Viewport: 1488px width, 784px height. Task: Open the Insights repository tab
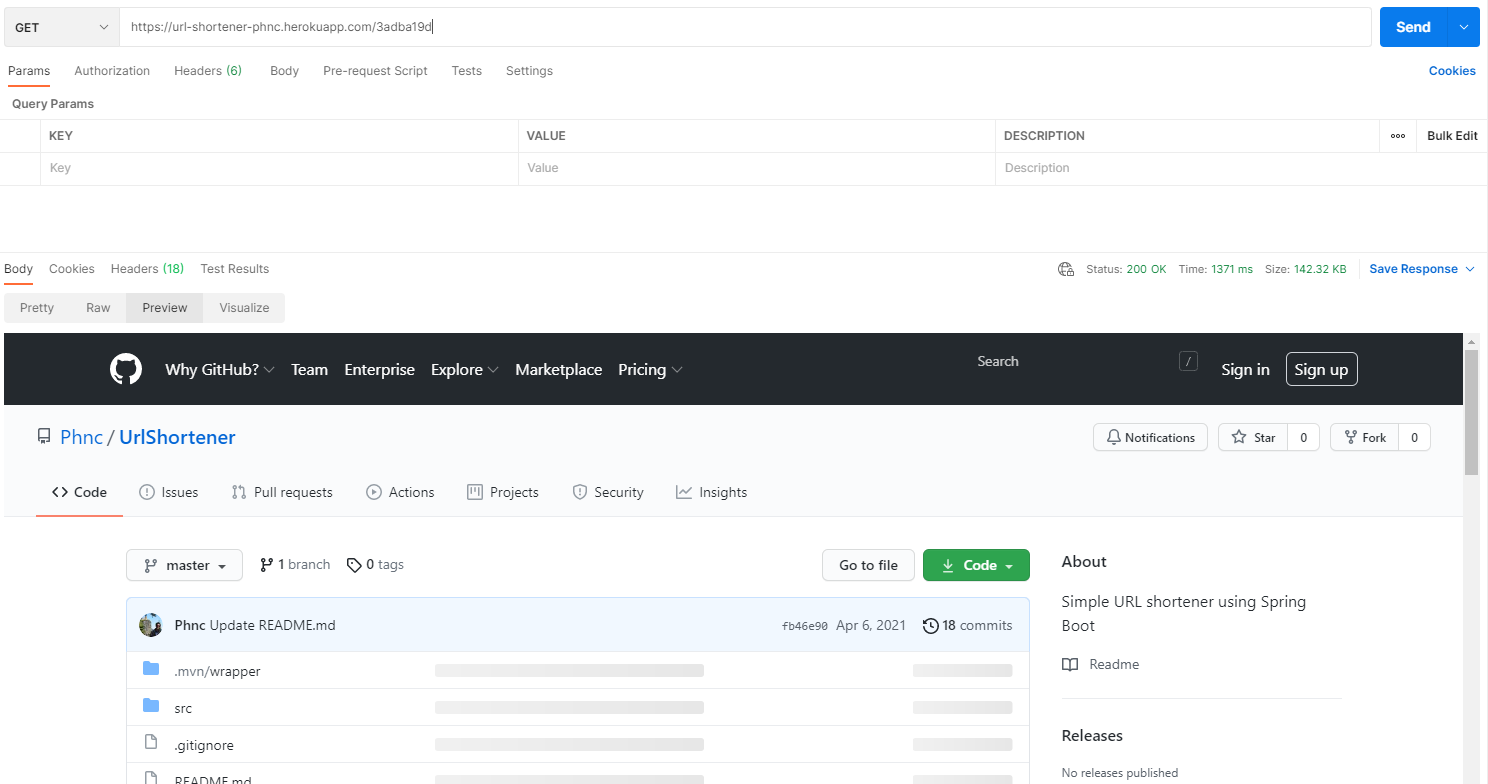point(712,492)
